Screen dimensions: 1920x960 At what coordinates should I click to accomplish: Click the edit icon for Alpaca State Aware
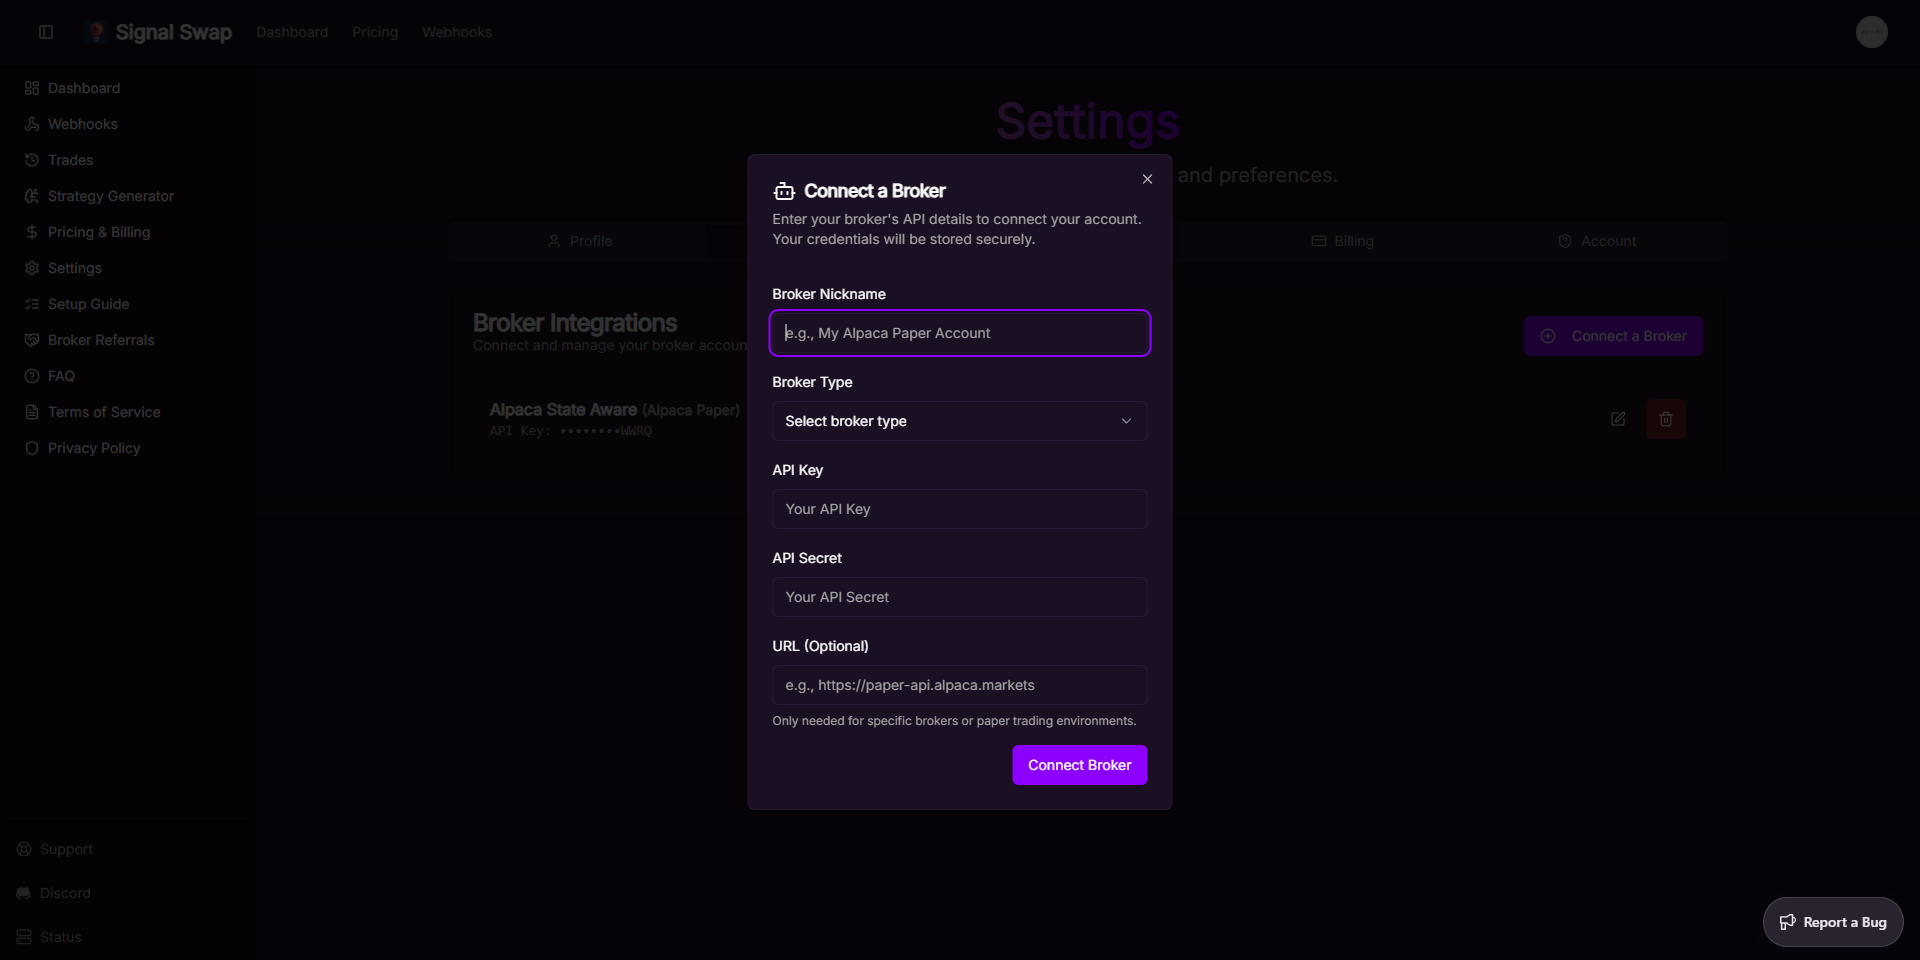coord(1618,419)
